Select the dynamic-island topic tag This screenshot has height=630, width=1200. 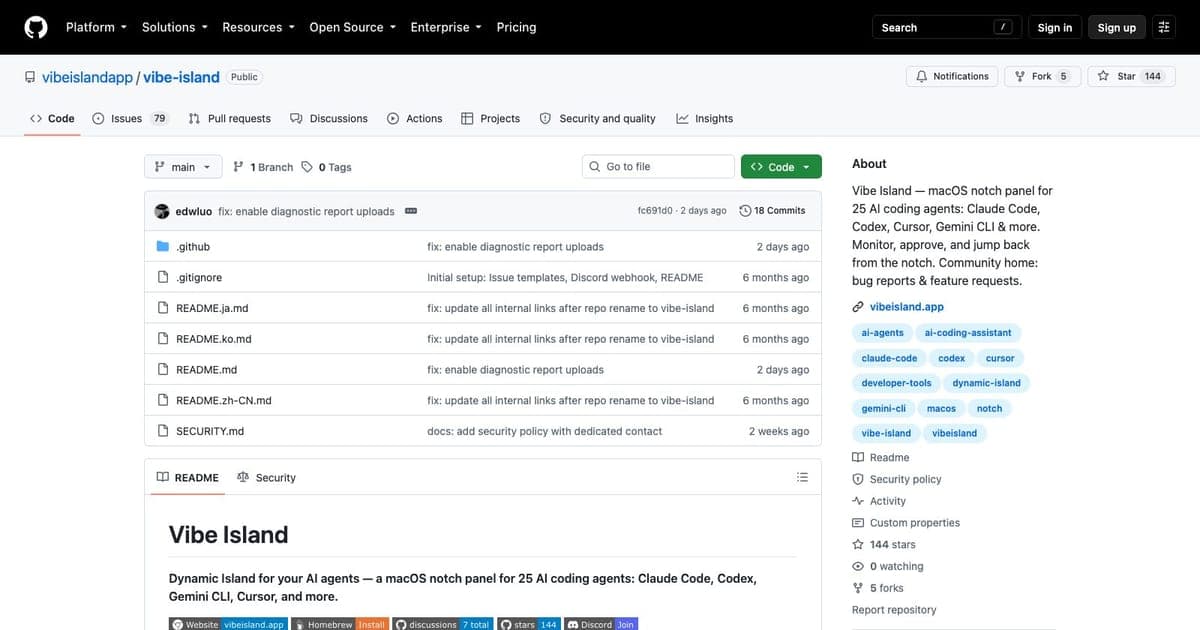987,383
